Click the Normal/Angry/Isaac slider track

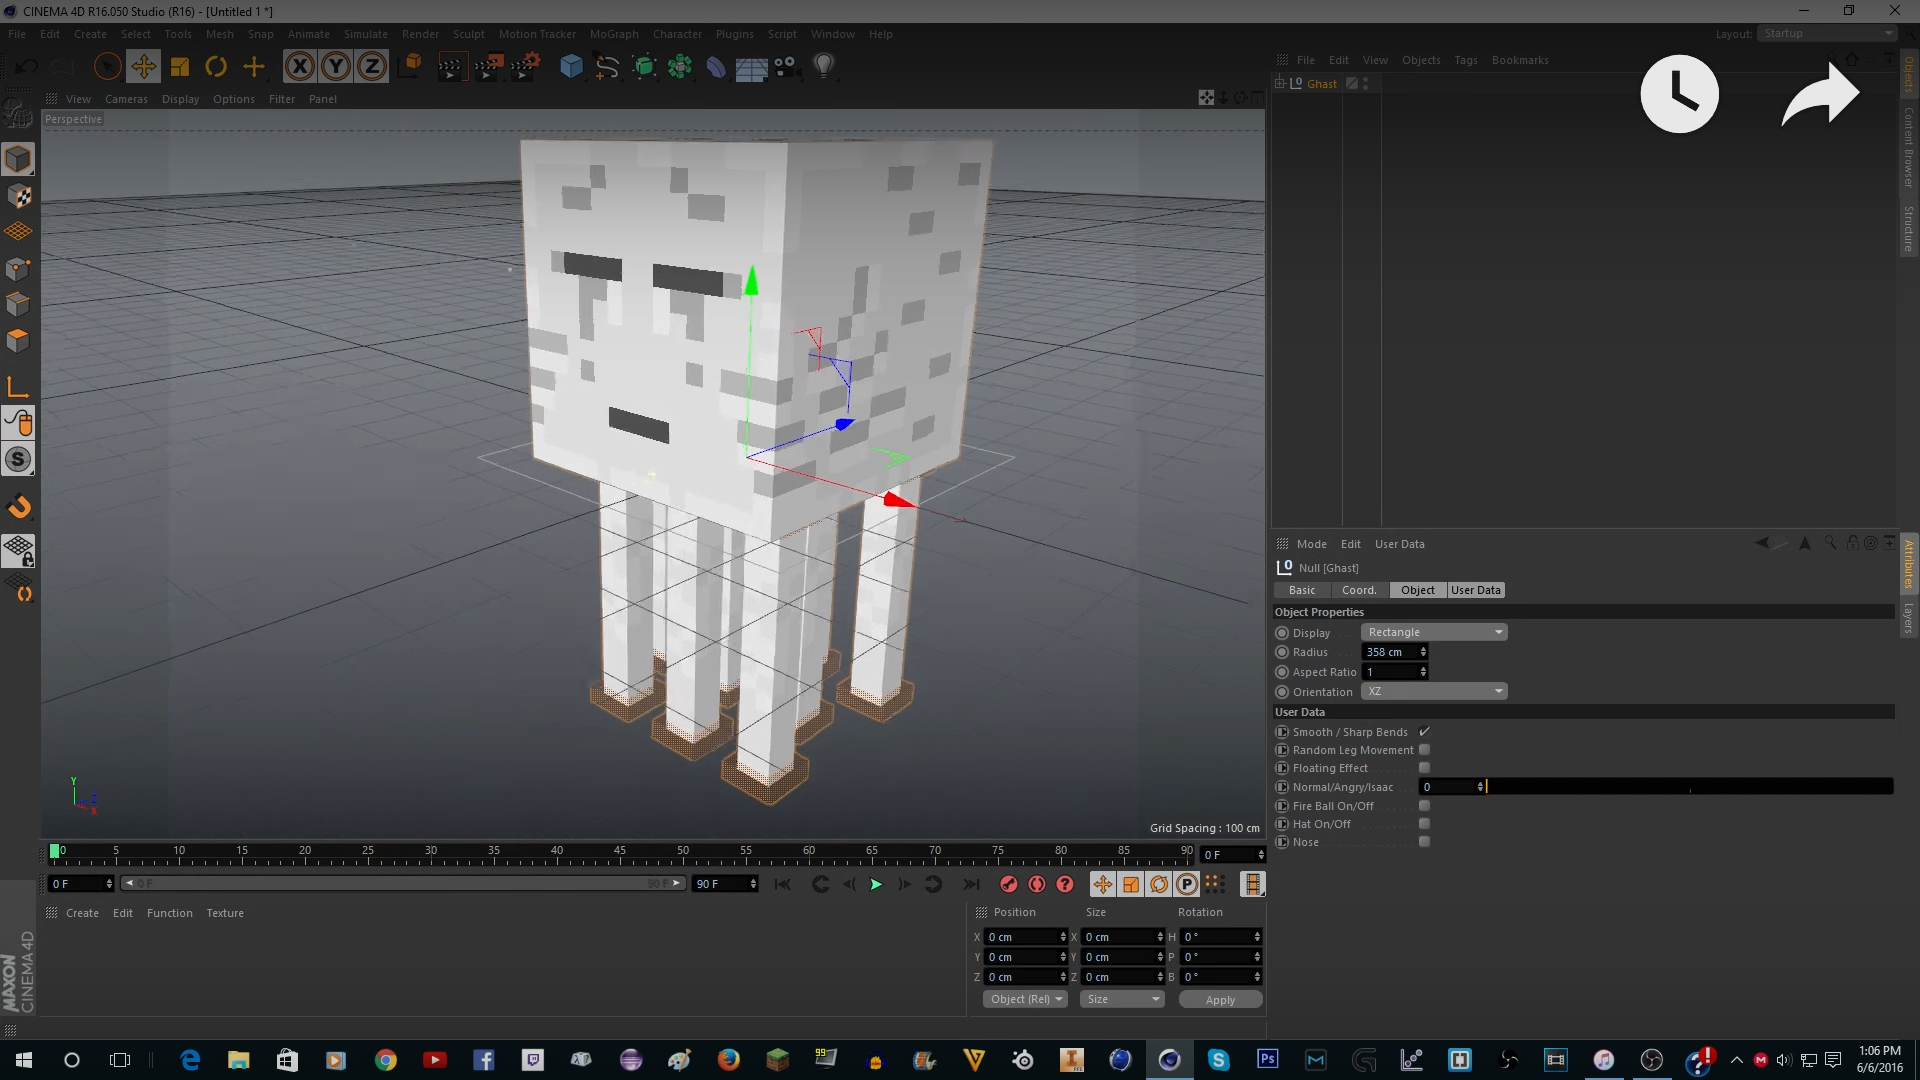pos(1690,787)
